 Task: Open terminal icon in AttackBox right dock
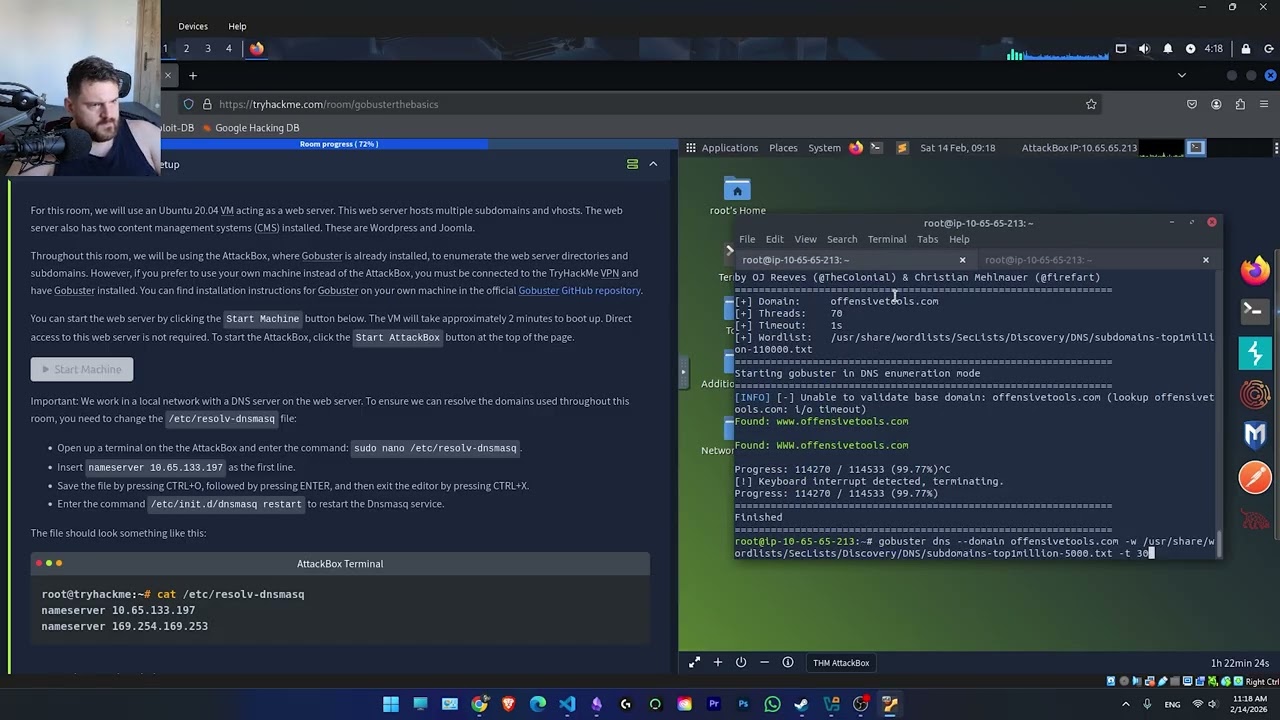pyautogui.click(x=1255, y=311)
